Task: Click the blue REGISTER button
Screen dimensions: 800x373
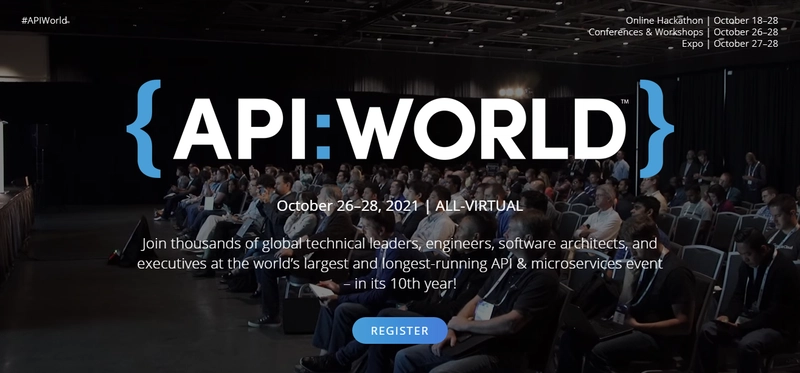Action: [399, 331]
